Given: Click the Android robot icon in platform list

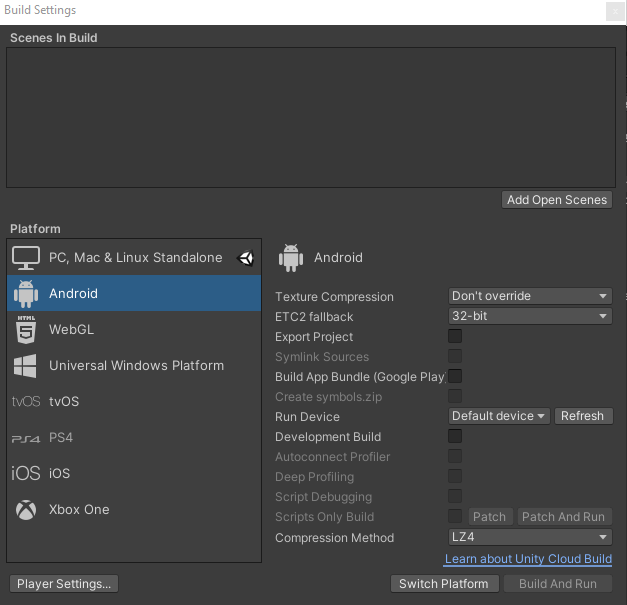Looking at the screenshot, I should click(x=26, y=294).
